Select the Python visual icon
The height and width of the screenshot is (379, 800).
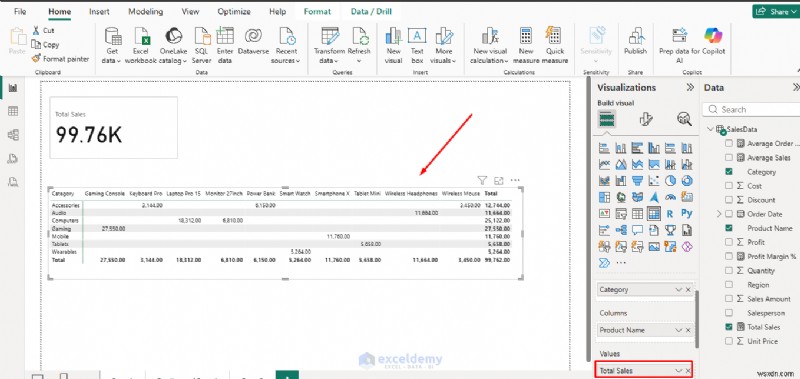687,213
